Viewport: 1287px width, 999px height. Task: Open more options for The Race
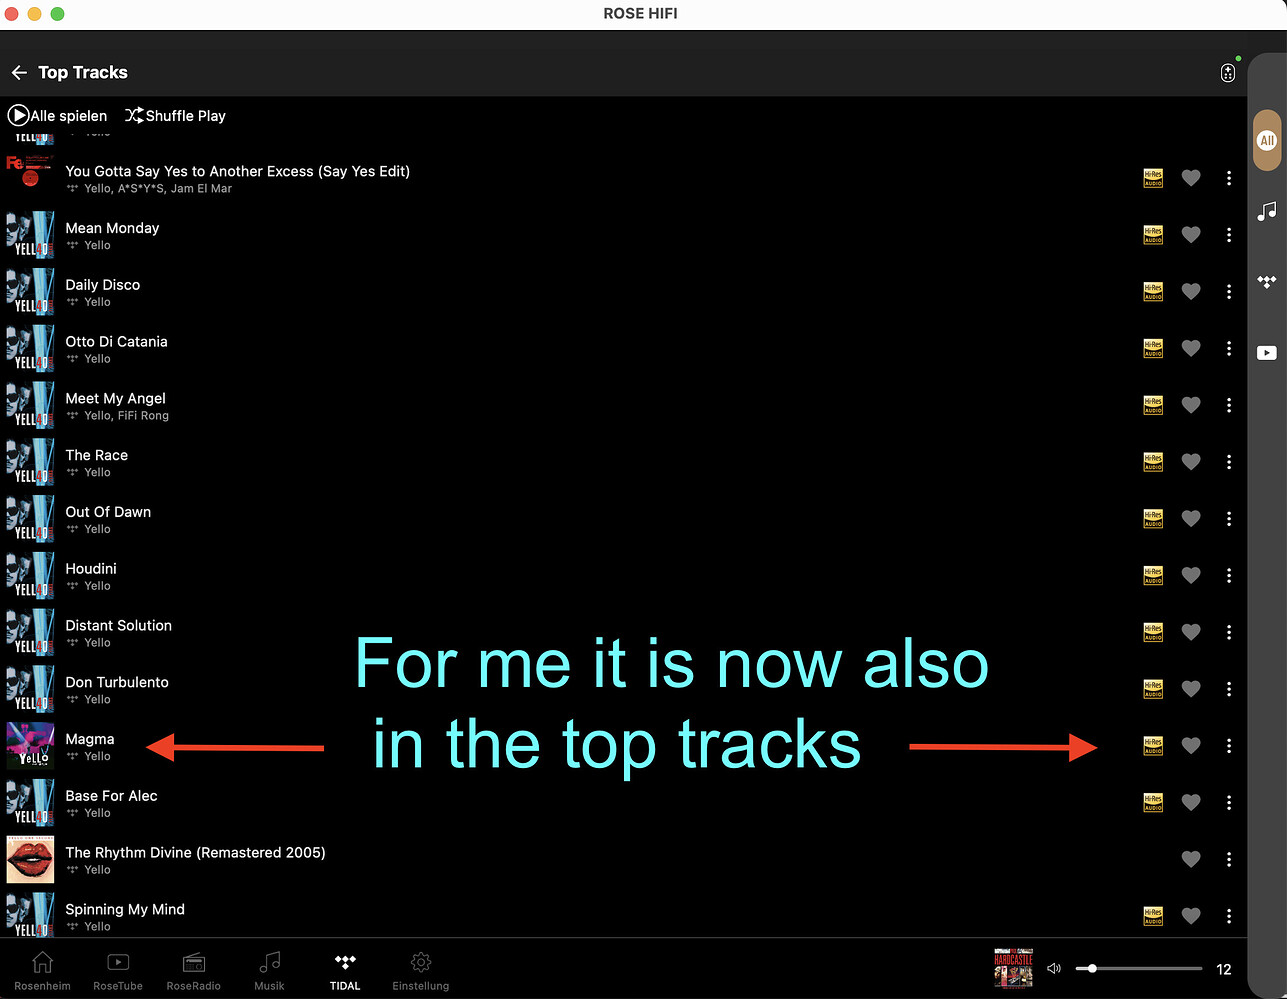click(1229, 462)
